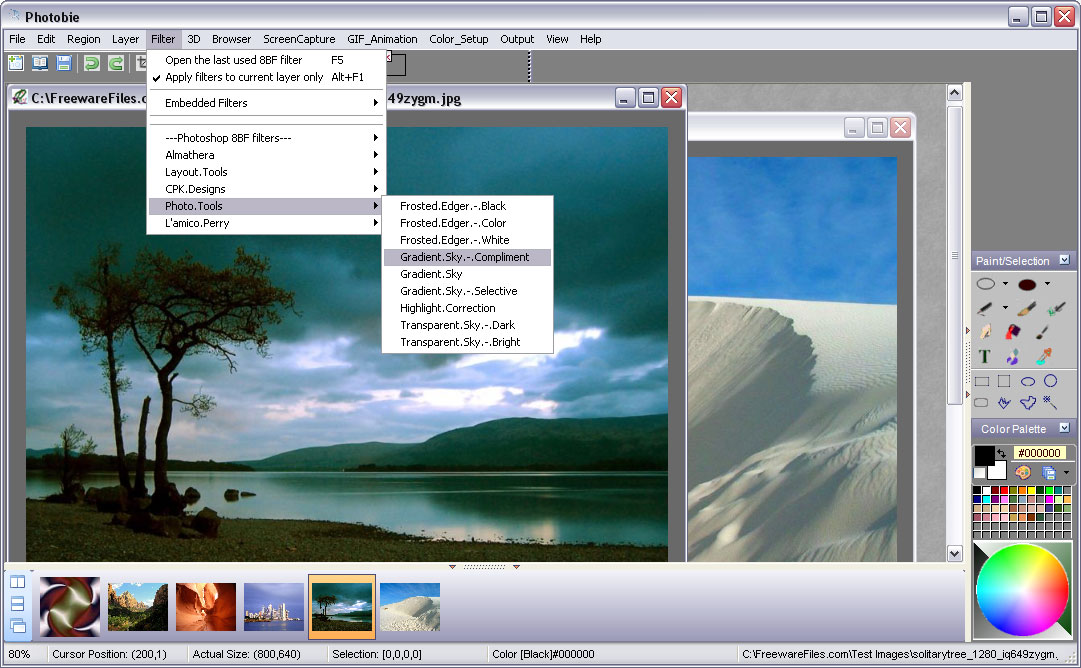Toggle Apply filters to current layer only
Viewport: 1081px width, 668px height.
click(244, 77)
